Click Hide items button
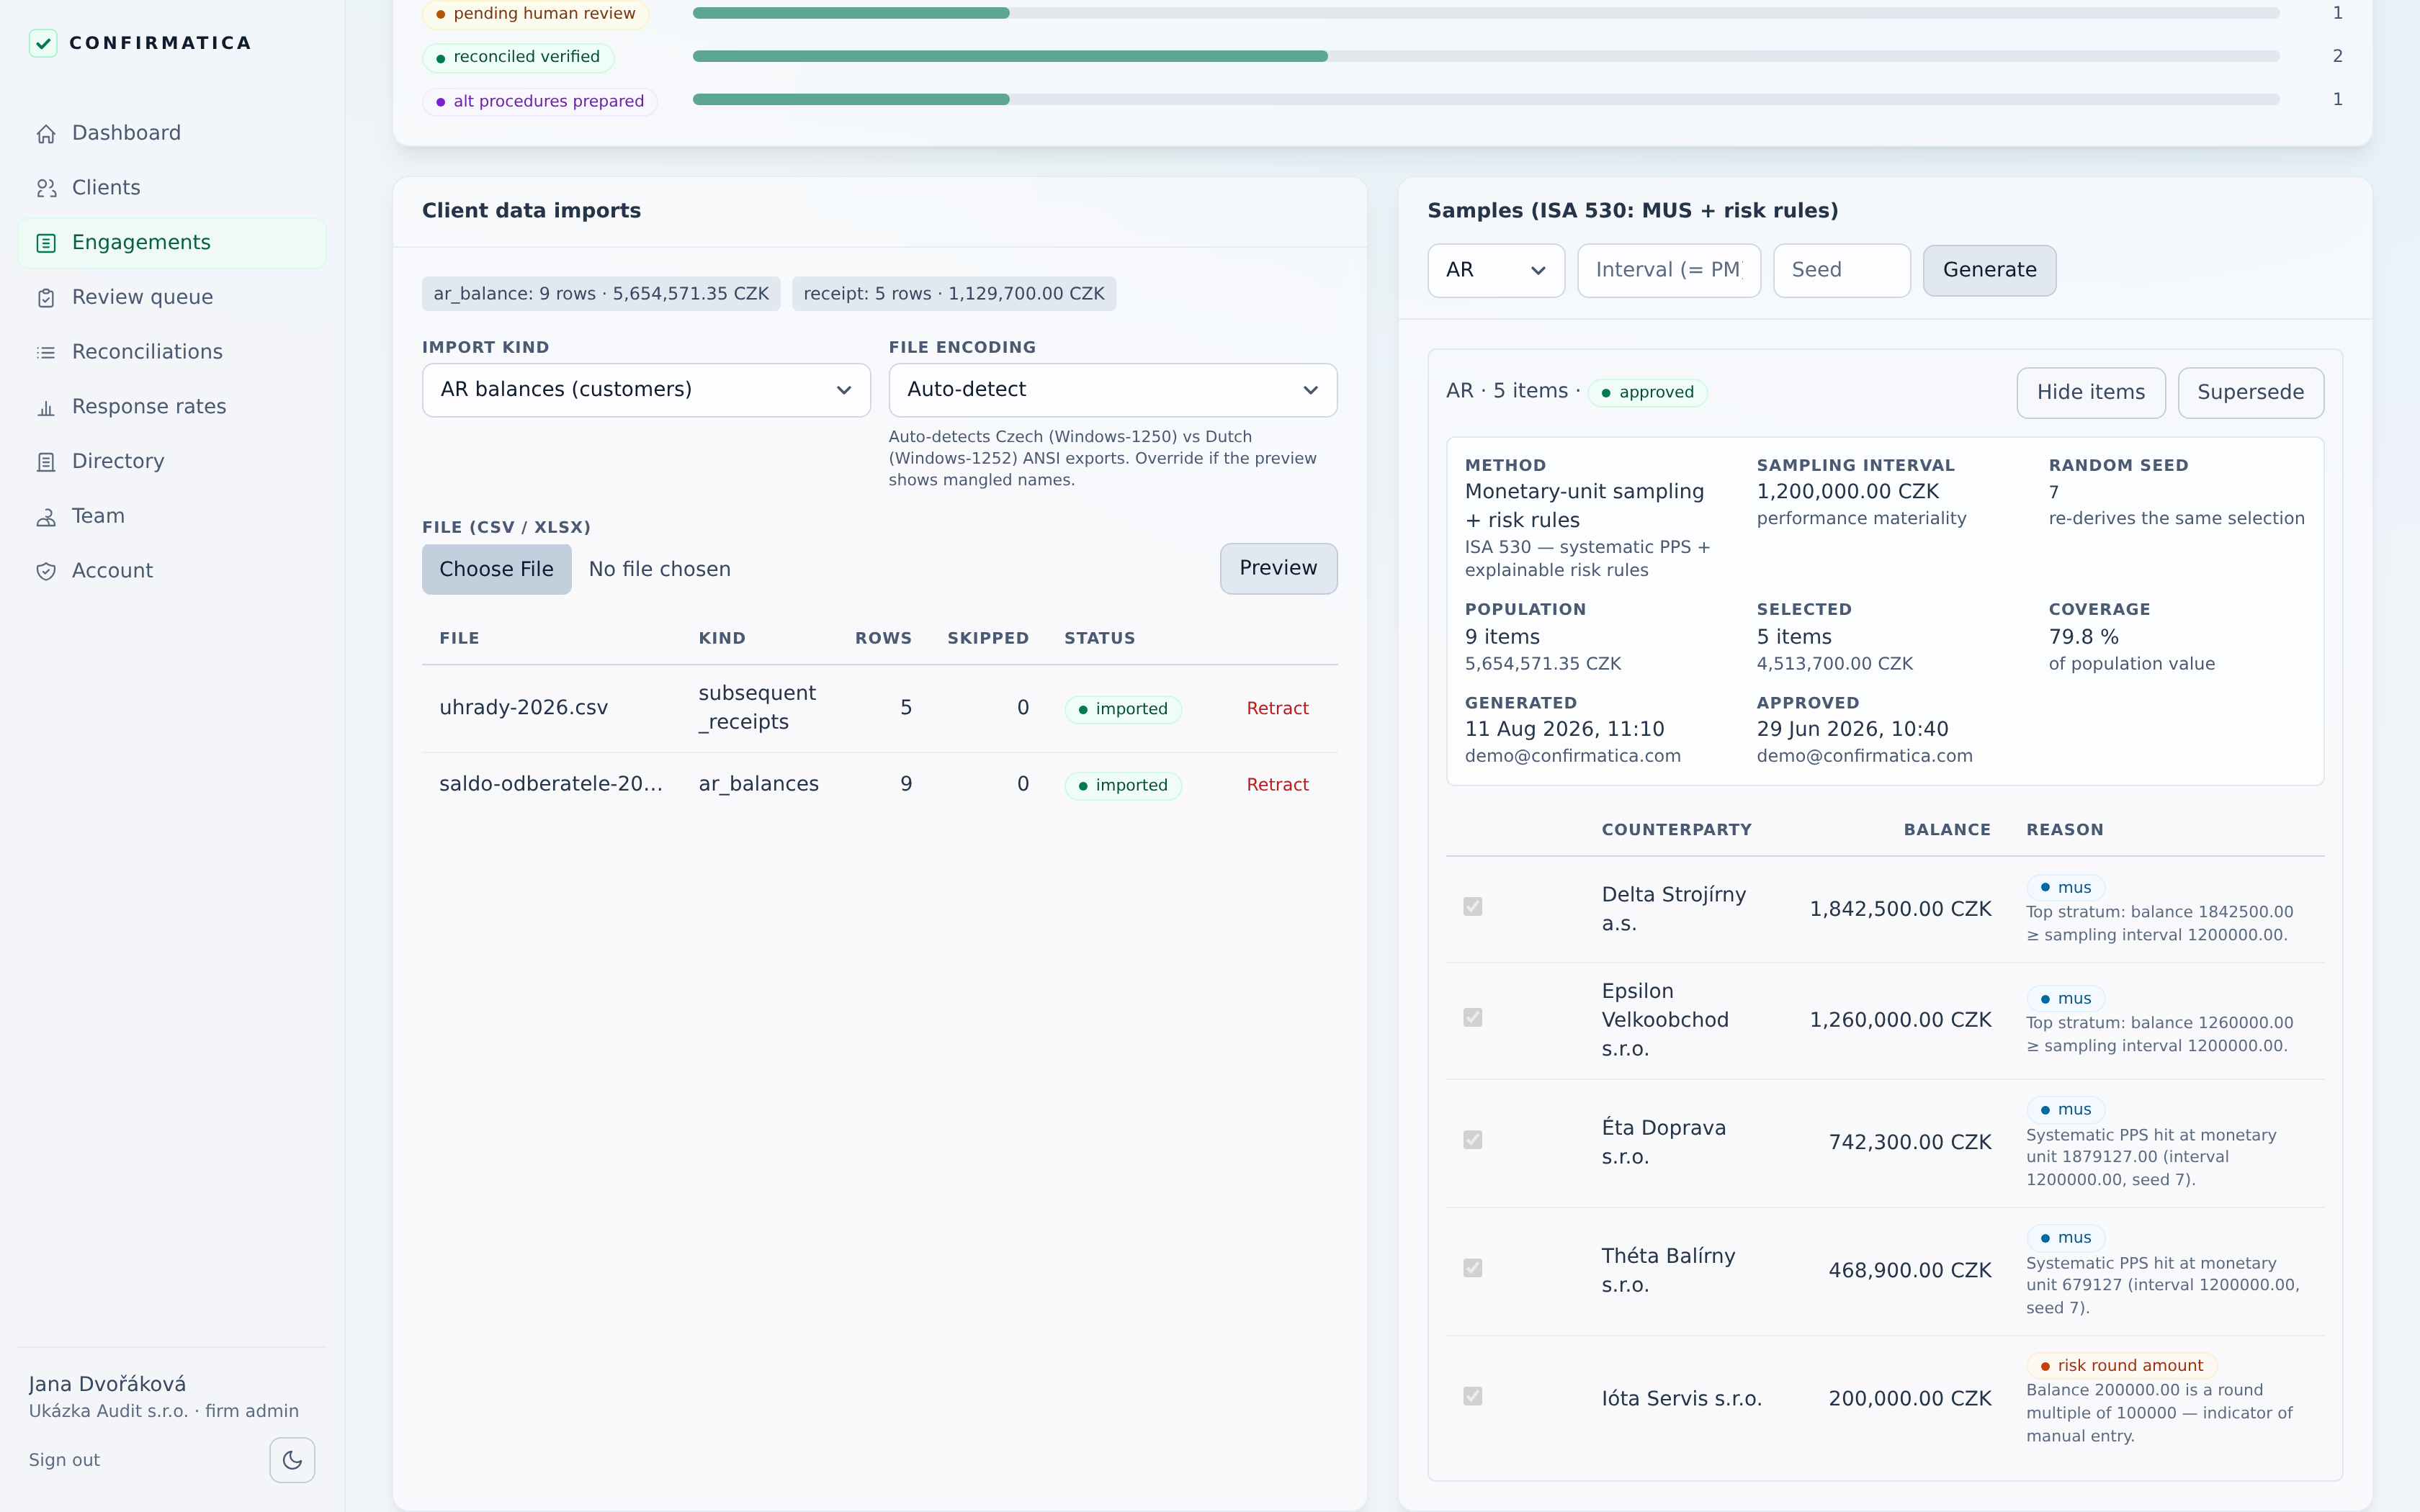Image resolution: width=2420 pixels, height=1512 pixels. (x=2091, y=392)
